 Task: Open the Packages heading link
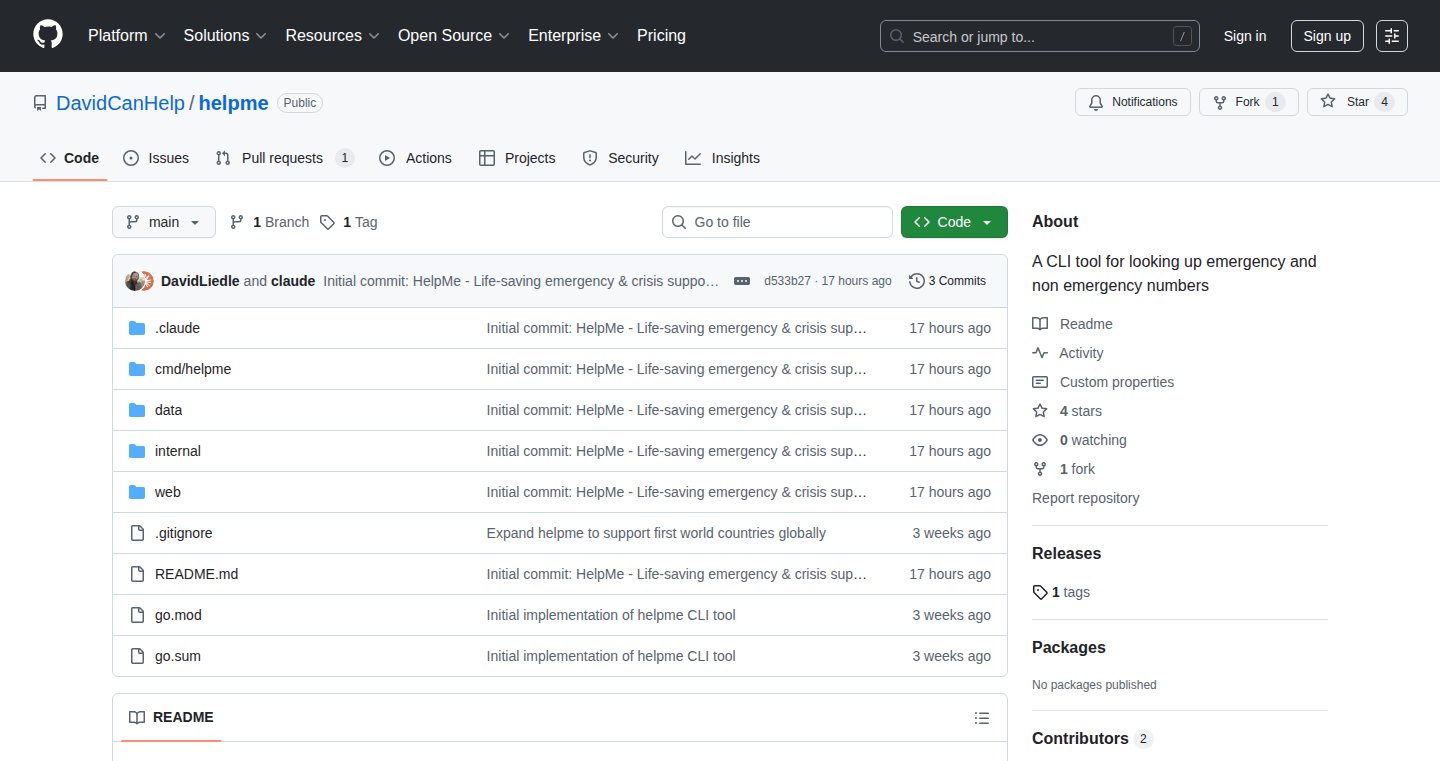(x=1069, y=648)
